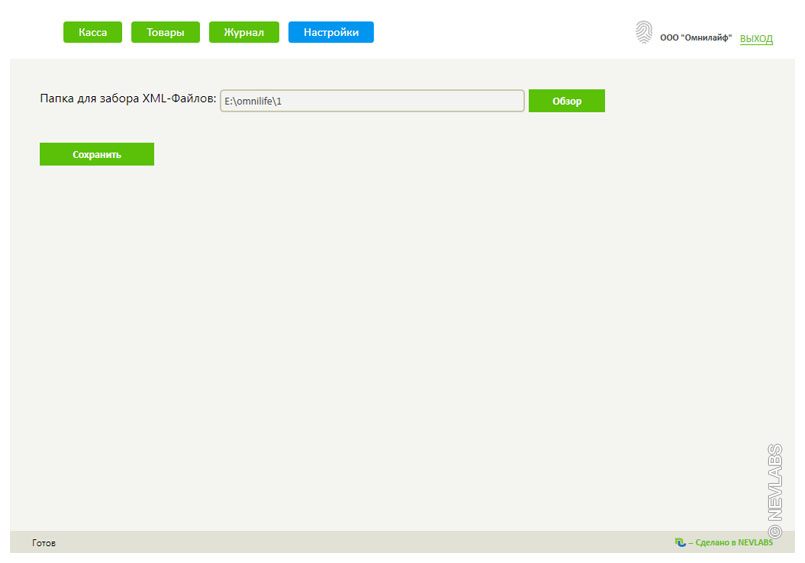Log out using the ВЫХОД link
The height and width of the screenshot is (563, 805).
[756, 38]
